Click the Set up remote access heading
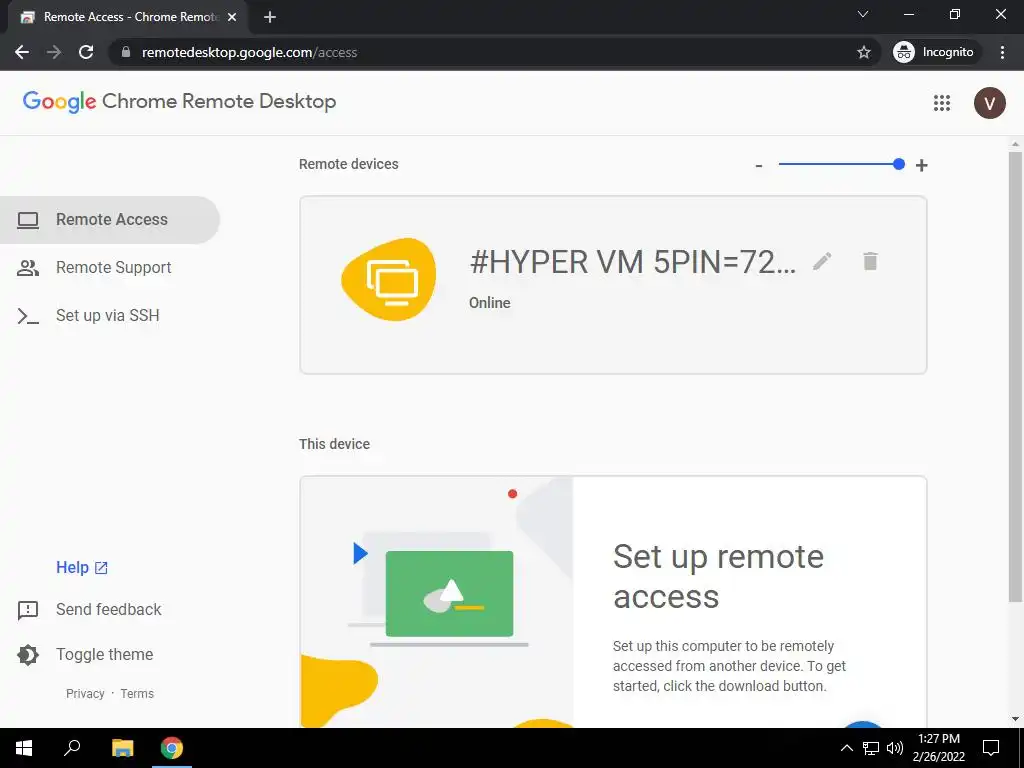This screenshot has width=1024, height=768. [x=718, y=576]
